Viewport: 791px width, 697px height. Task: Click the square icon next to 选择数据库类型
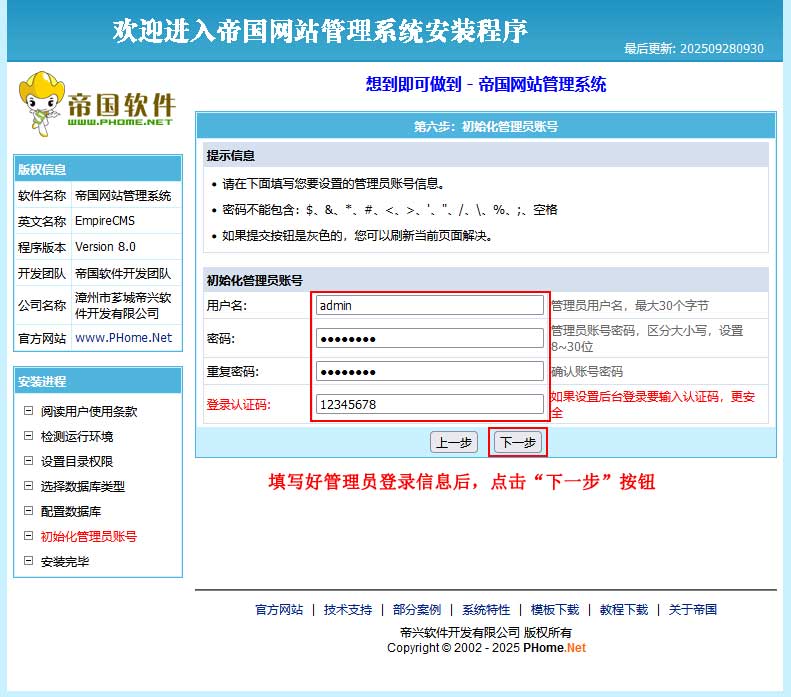tap(28, 486)
